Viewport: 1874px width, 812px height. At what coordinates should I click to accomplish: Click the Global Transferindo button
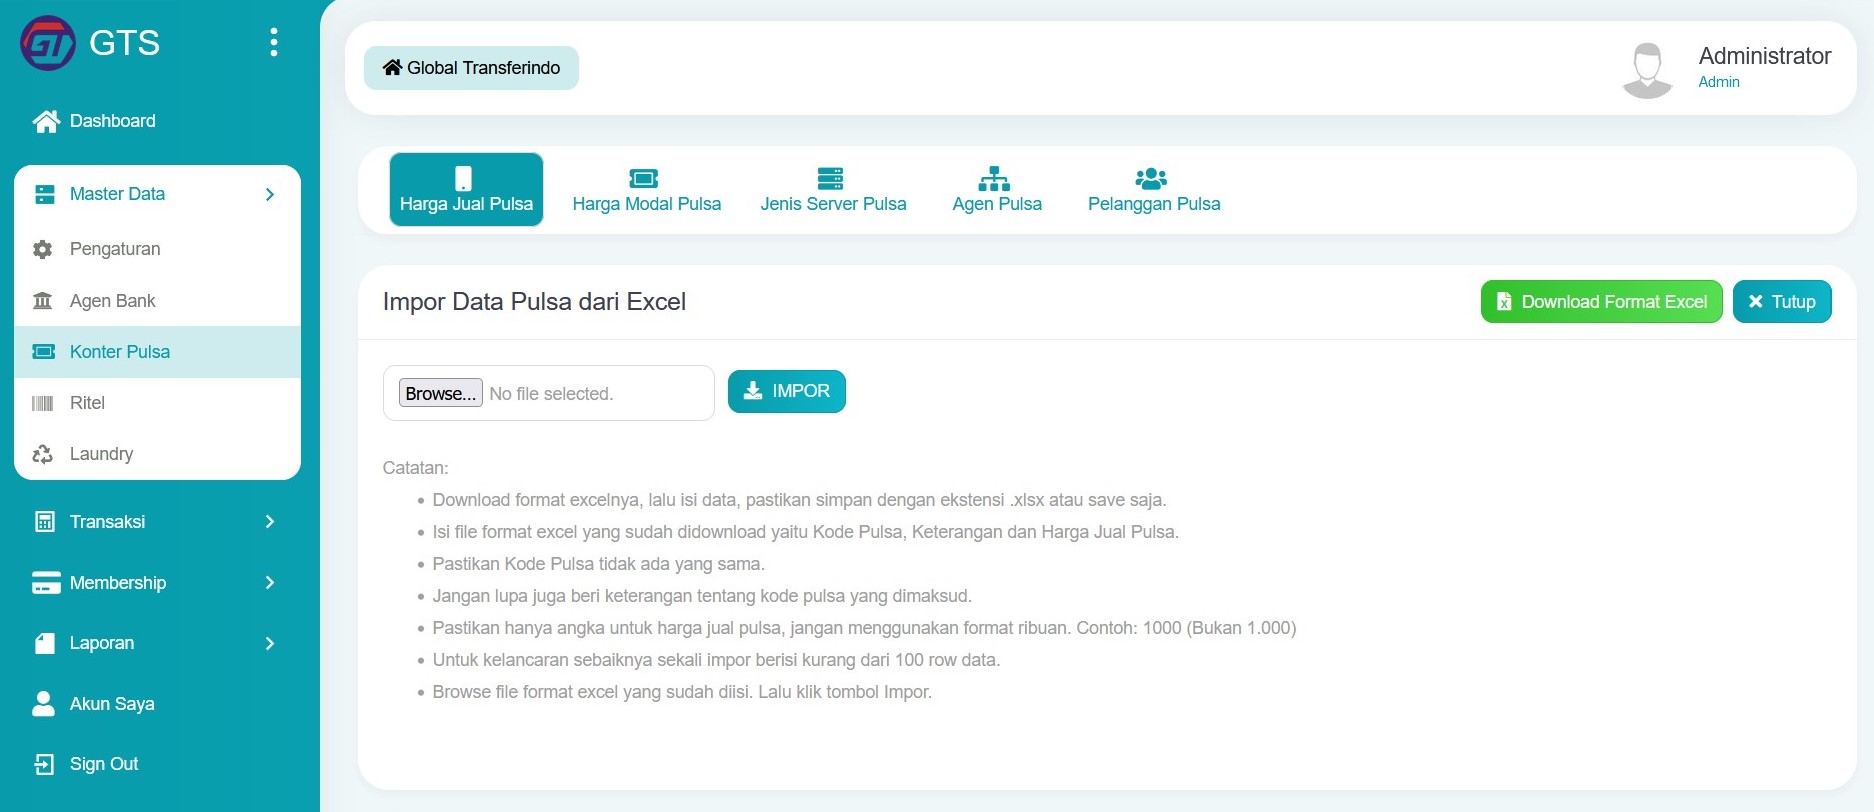pyautogui.click(x=471, y=68)
